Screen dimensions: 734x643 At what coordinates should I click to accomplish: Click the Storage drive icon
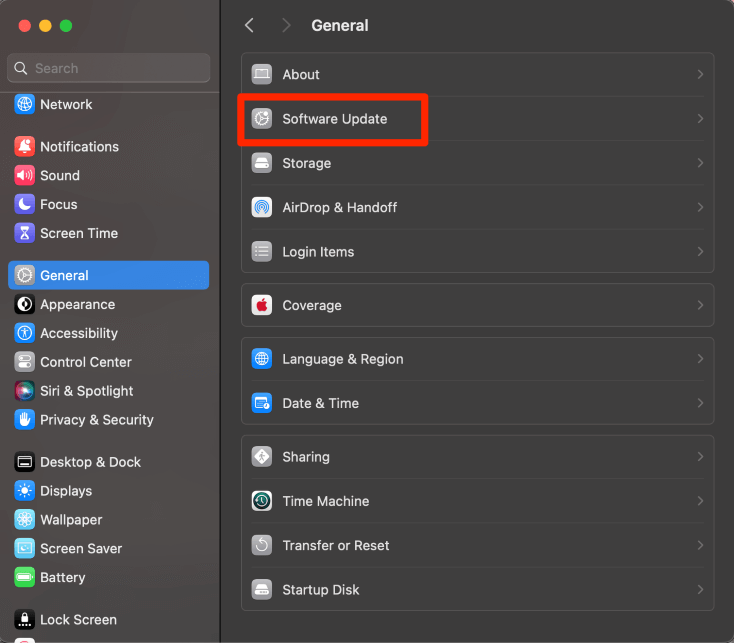(x=262, y=163)
